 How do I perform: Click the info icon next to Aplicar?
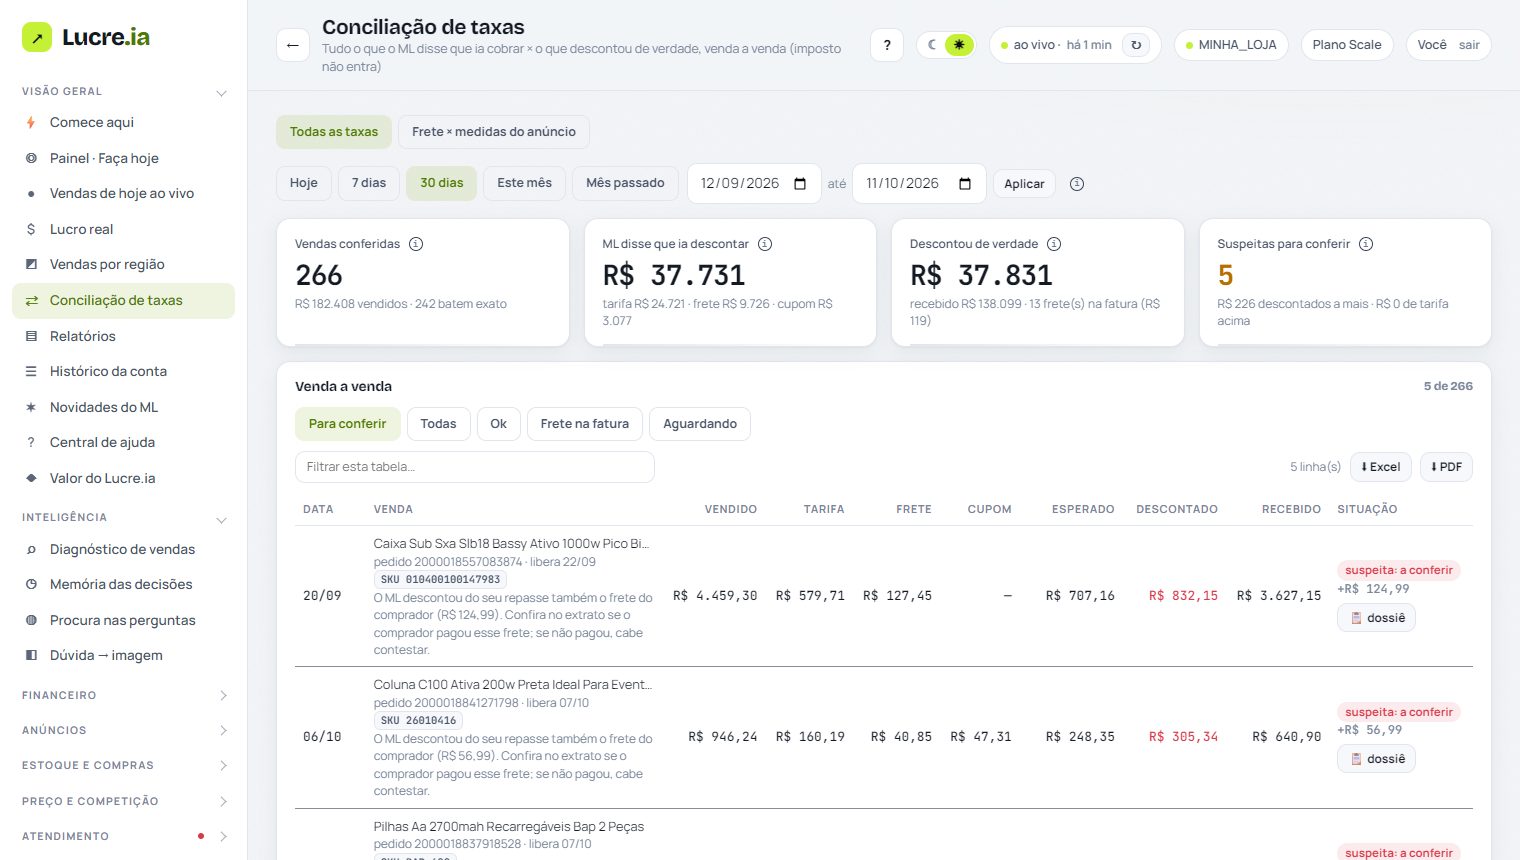pos(1077,184)
